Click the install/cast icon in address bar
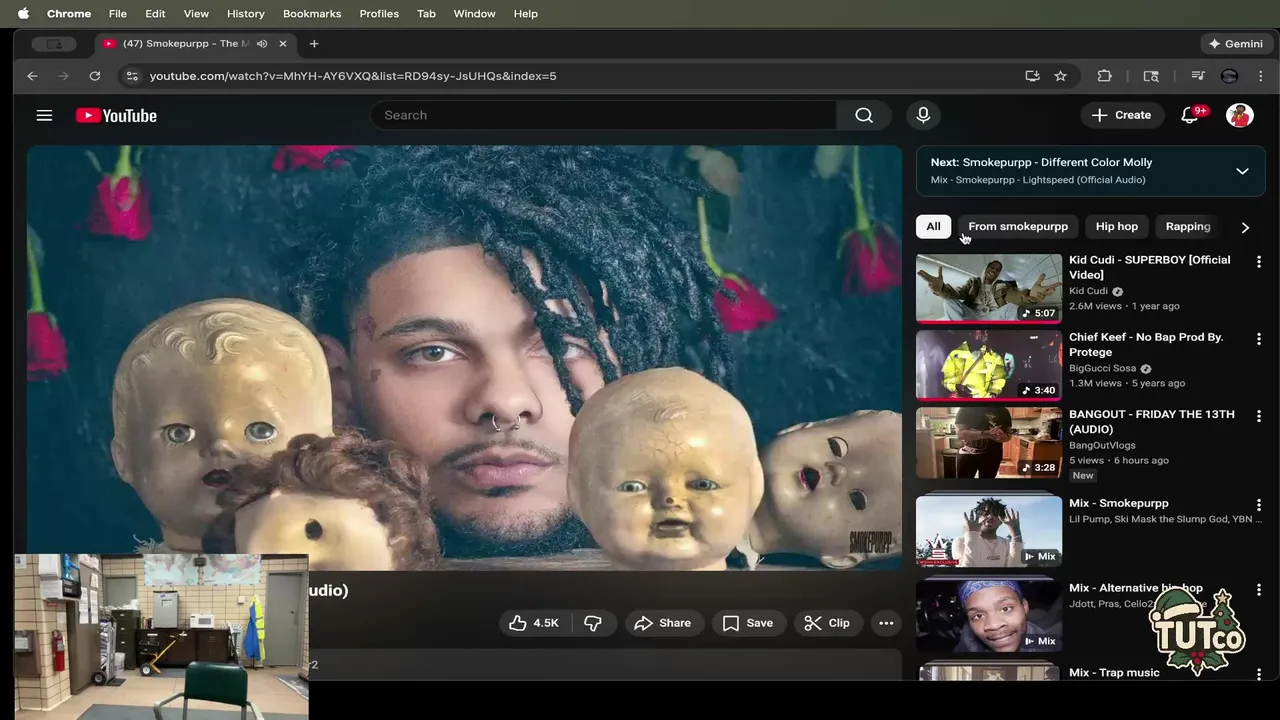Image resolution: width=1280 pixels, height=720 pixels. pos(1032,76)
